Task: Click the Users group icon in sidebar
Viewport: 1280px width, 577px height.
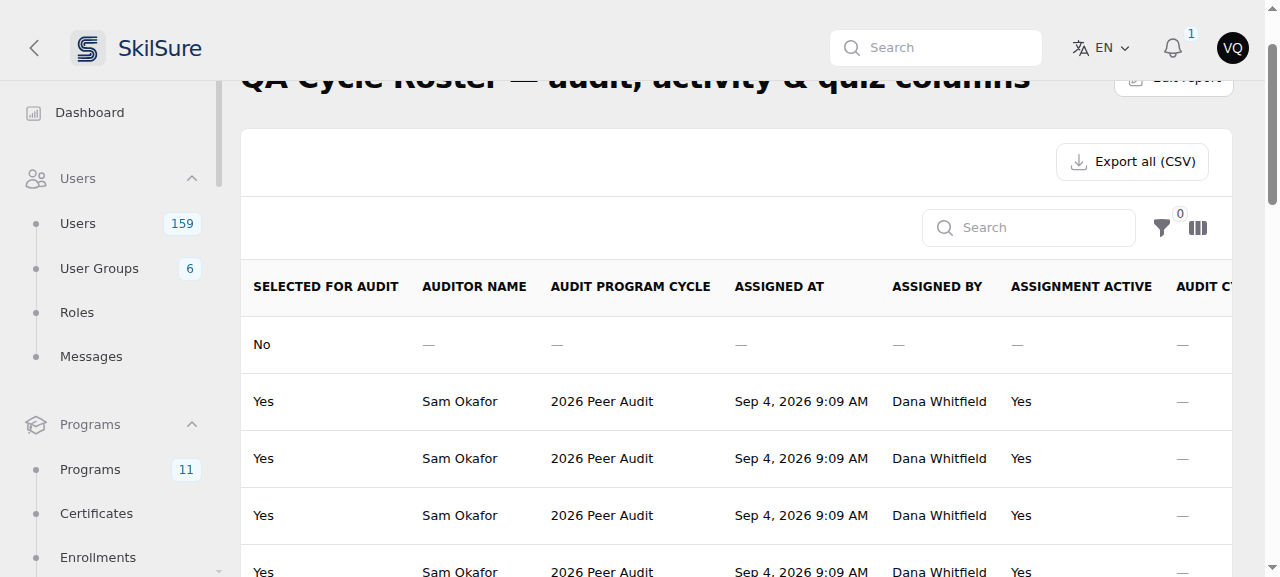Action: [x=36, y=179]
